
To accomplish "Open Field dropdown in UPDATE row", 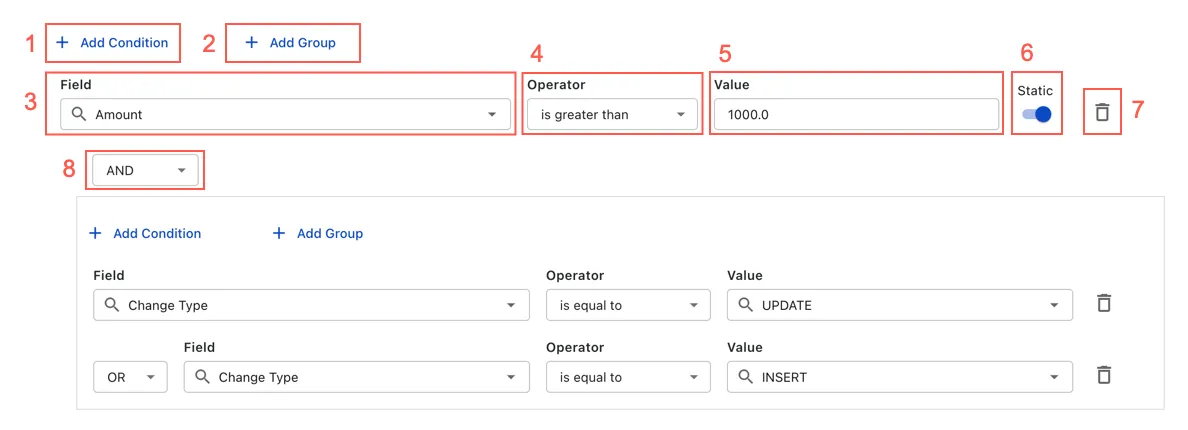I will 311,305.
